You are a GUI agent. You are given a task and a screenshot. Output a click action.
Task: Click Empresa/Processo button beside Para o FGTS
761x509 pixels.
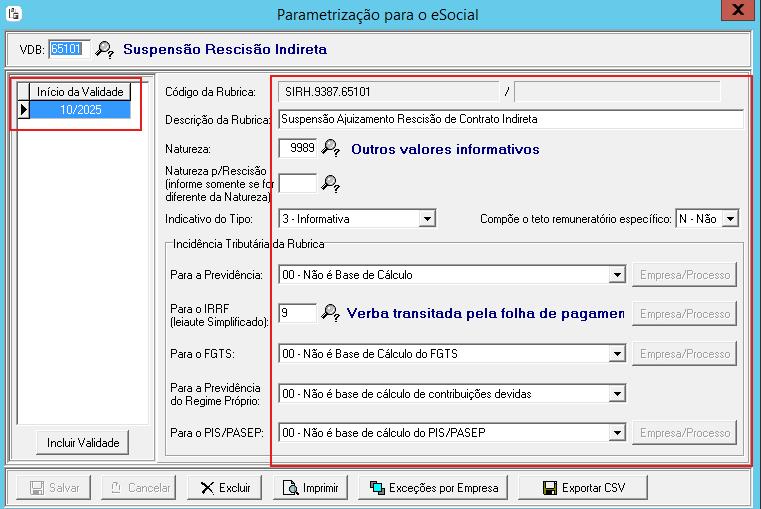684,354
